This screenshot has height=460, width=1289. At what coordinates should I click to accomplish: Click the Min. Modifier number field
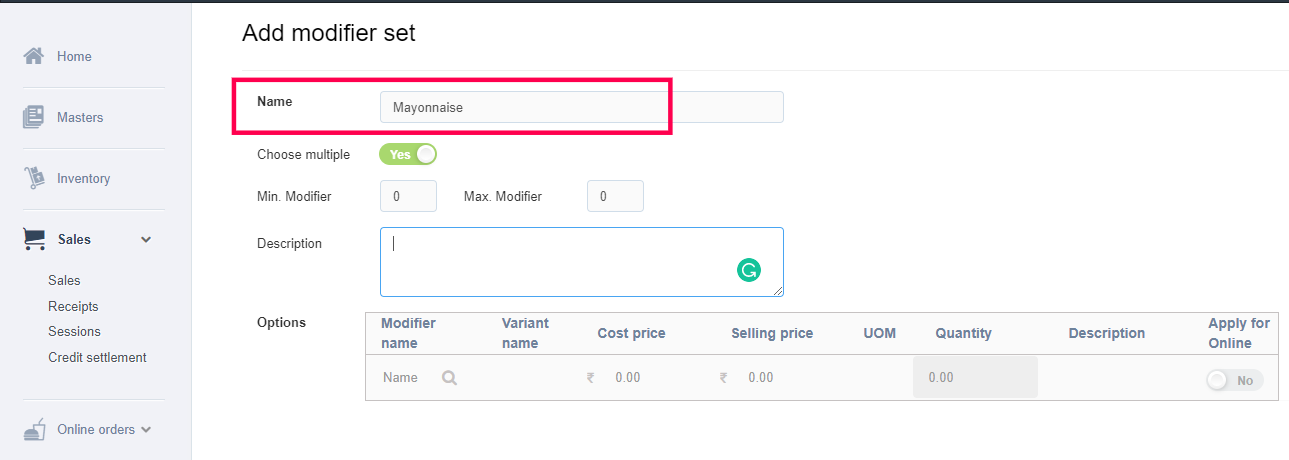click(x=408, y=196)
